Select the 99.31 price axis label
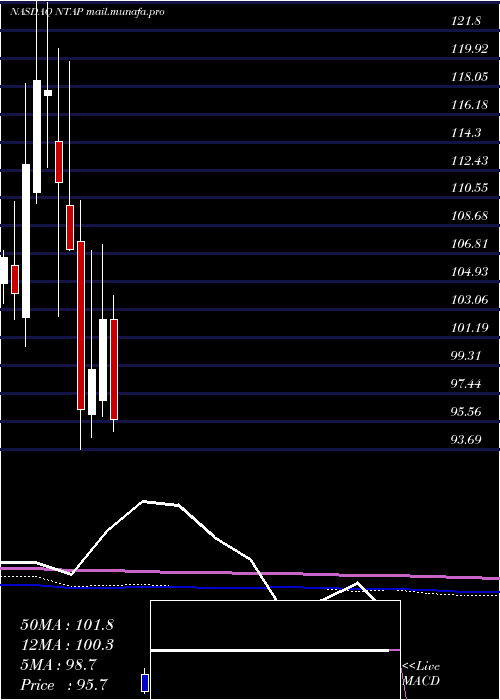The width and height of the screenshot is (500, 700). point(466,356)
